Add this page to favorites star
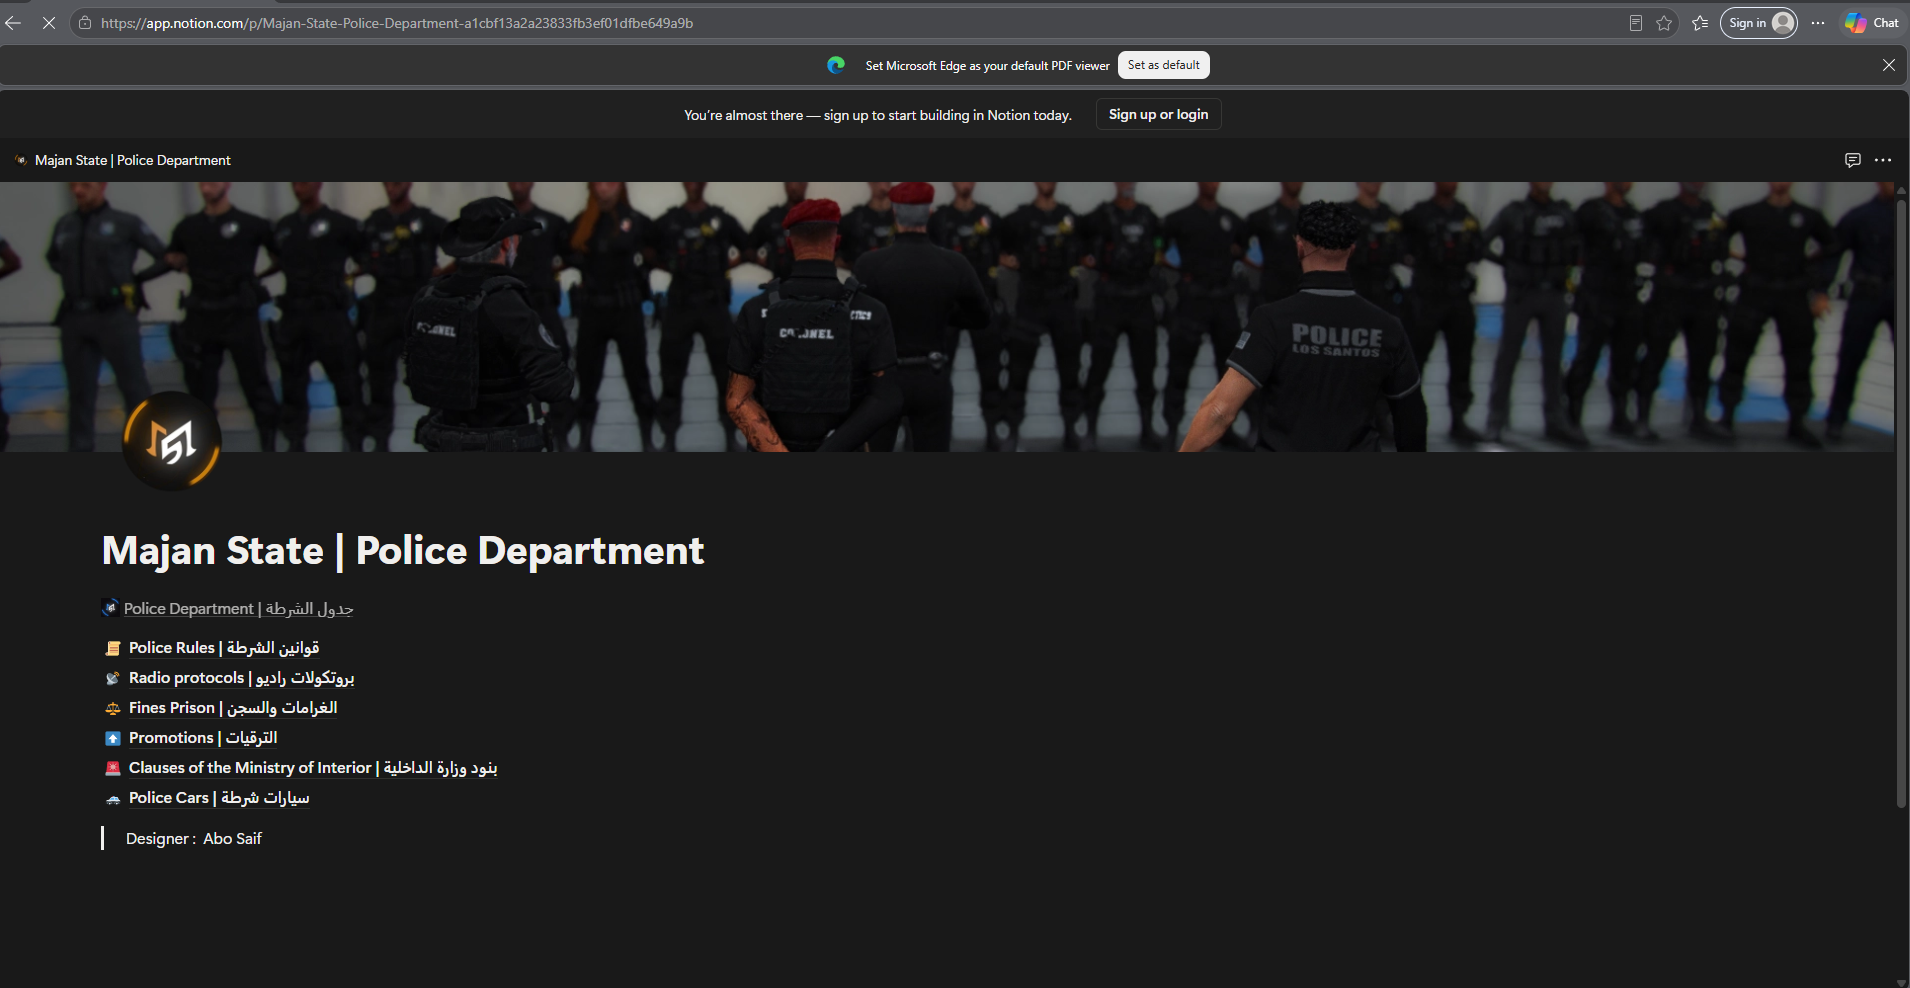This screenshot has height=988, width=1910. point(1664,23)
